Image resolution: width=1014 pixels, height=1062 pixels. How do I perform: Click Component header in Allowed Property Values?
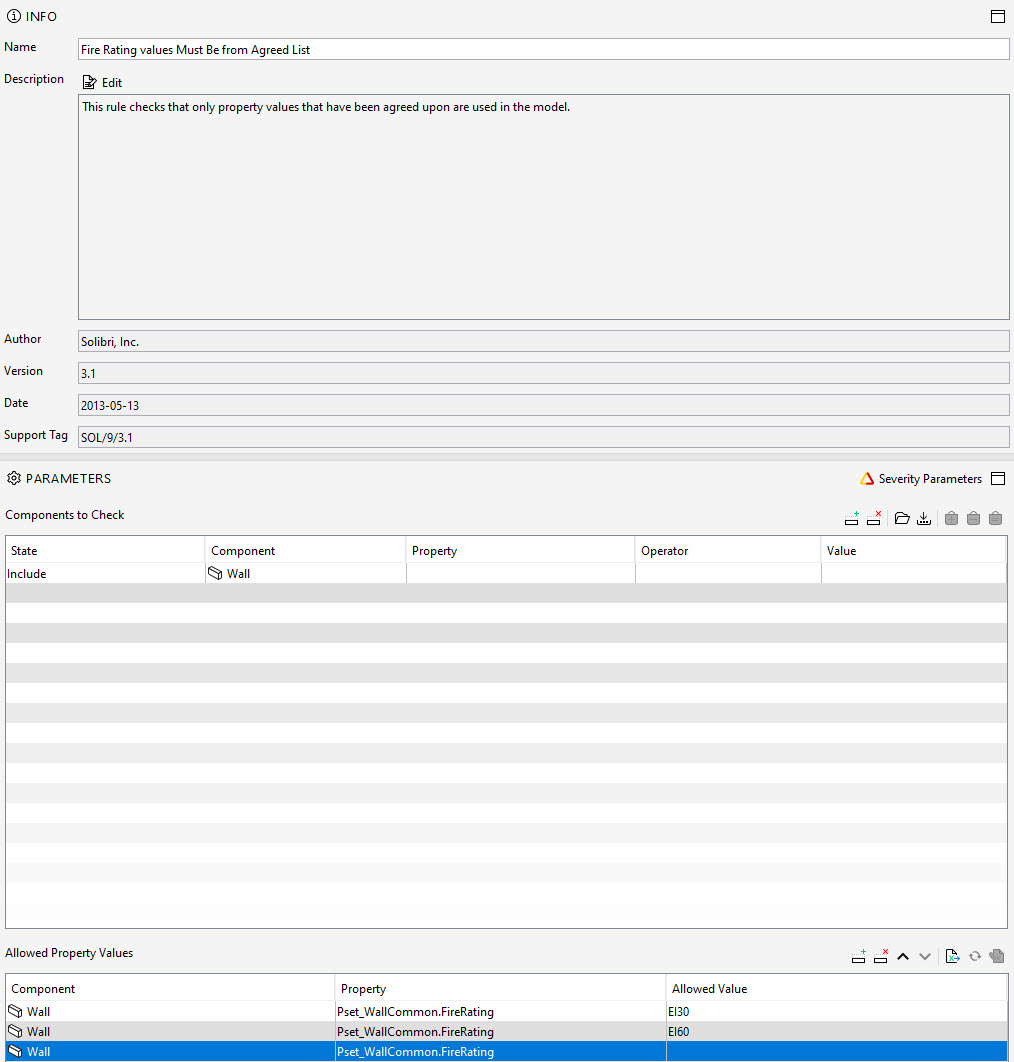tap(170, 989)
